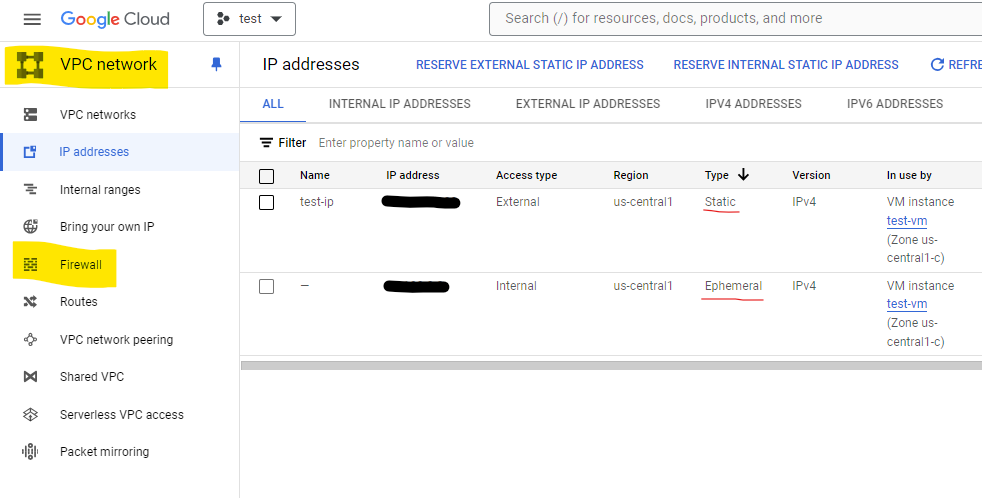Image resolution: width=982 pixels, height=498 pixels.
Task: Open Internal ranges in the sidebar
Action: click(100, 190)
